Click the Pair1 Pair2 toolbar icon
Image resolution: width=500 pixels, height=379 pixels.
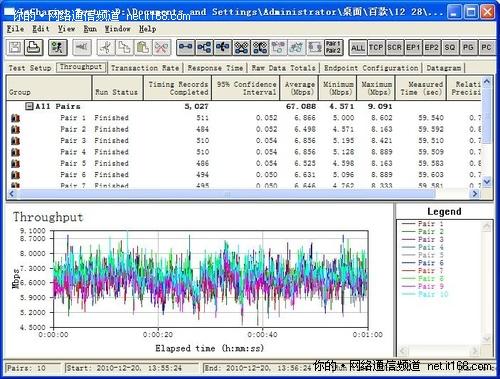(333, 47)
